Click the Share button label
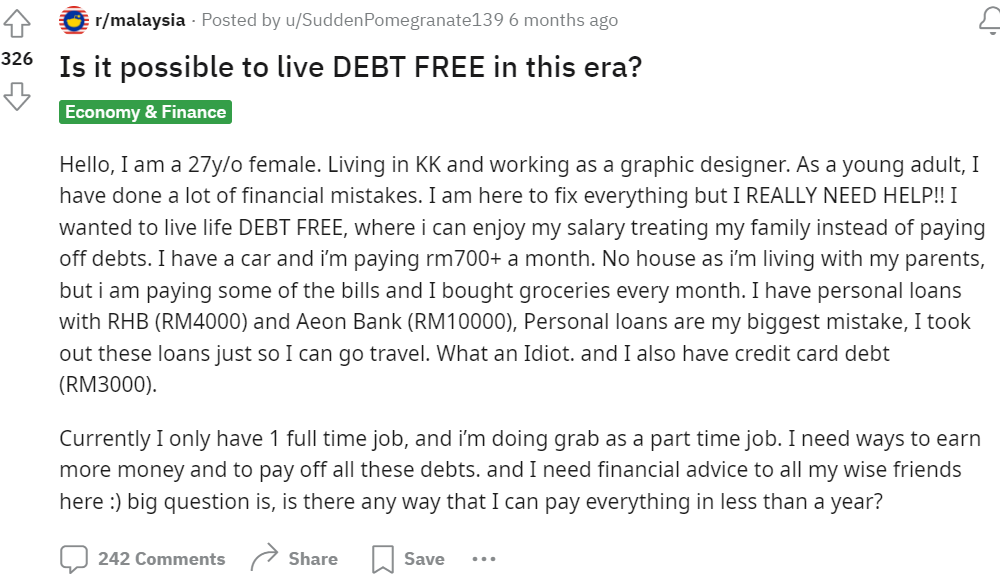Viewport: 1000px width, 574px height. click(x=313, y=559)
